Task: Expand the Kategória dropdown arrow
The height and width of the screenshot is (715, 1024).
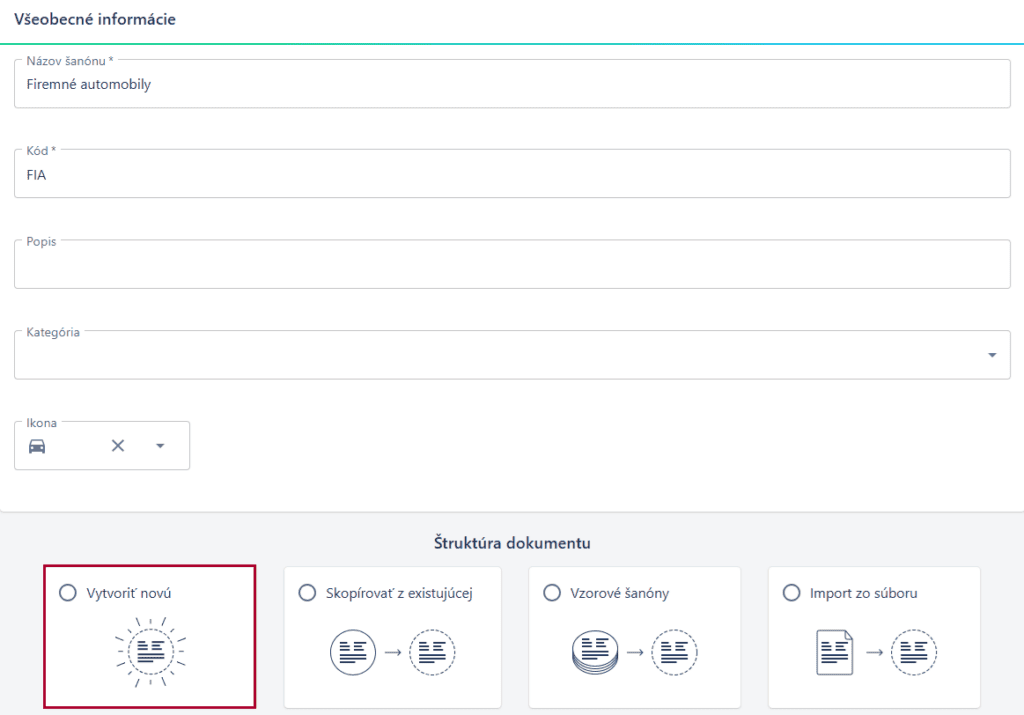Action: point(992,355)
